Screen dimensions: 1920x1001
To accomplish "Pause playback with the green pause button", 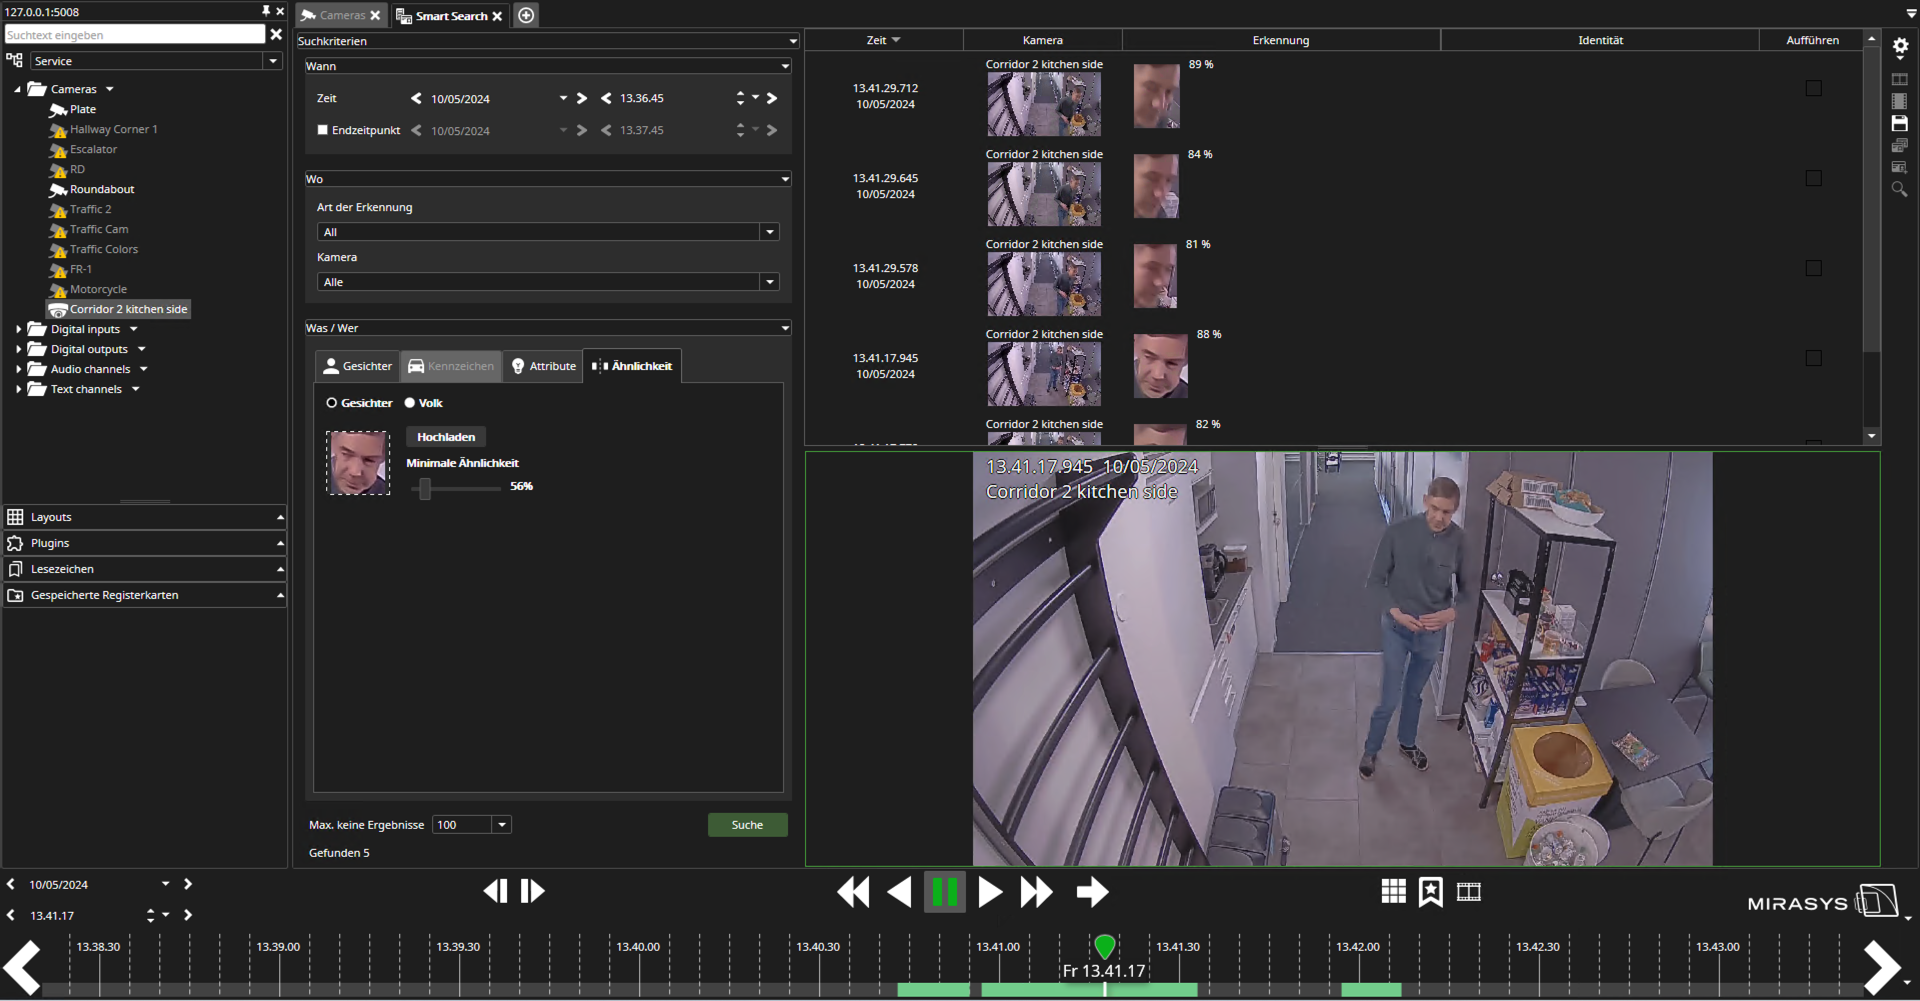I will click(945, 891).
